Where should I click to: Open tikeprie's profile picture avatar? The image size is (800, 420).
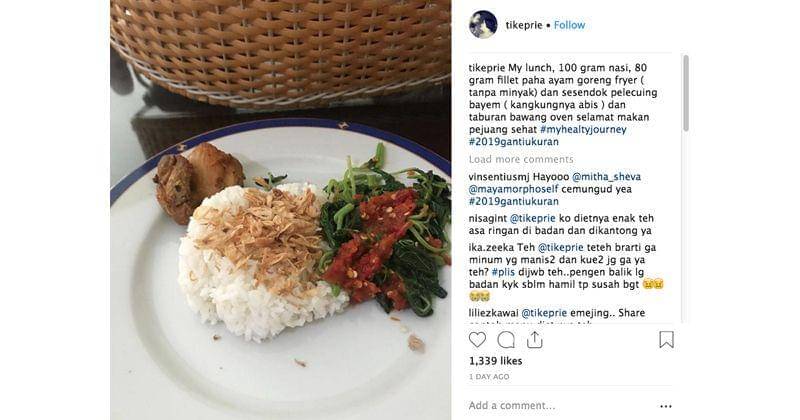(483, 24)
